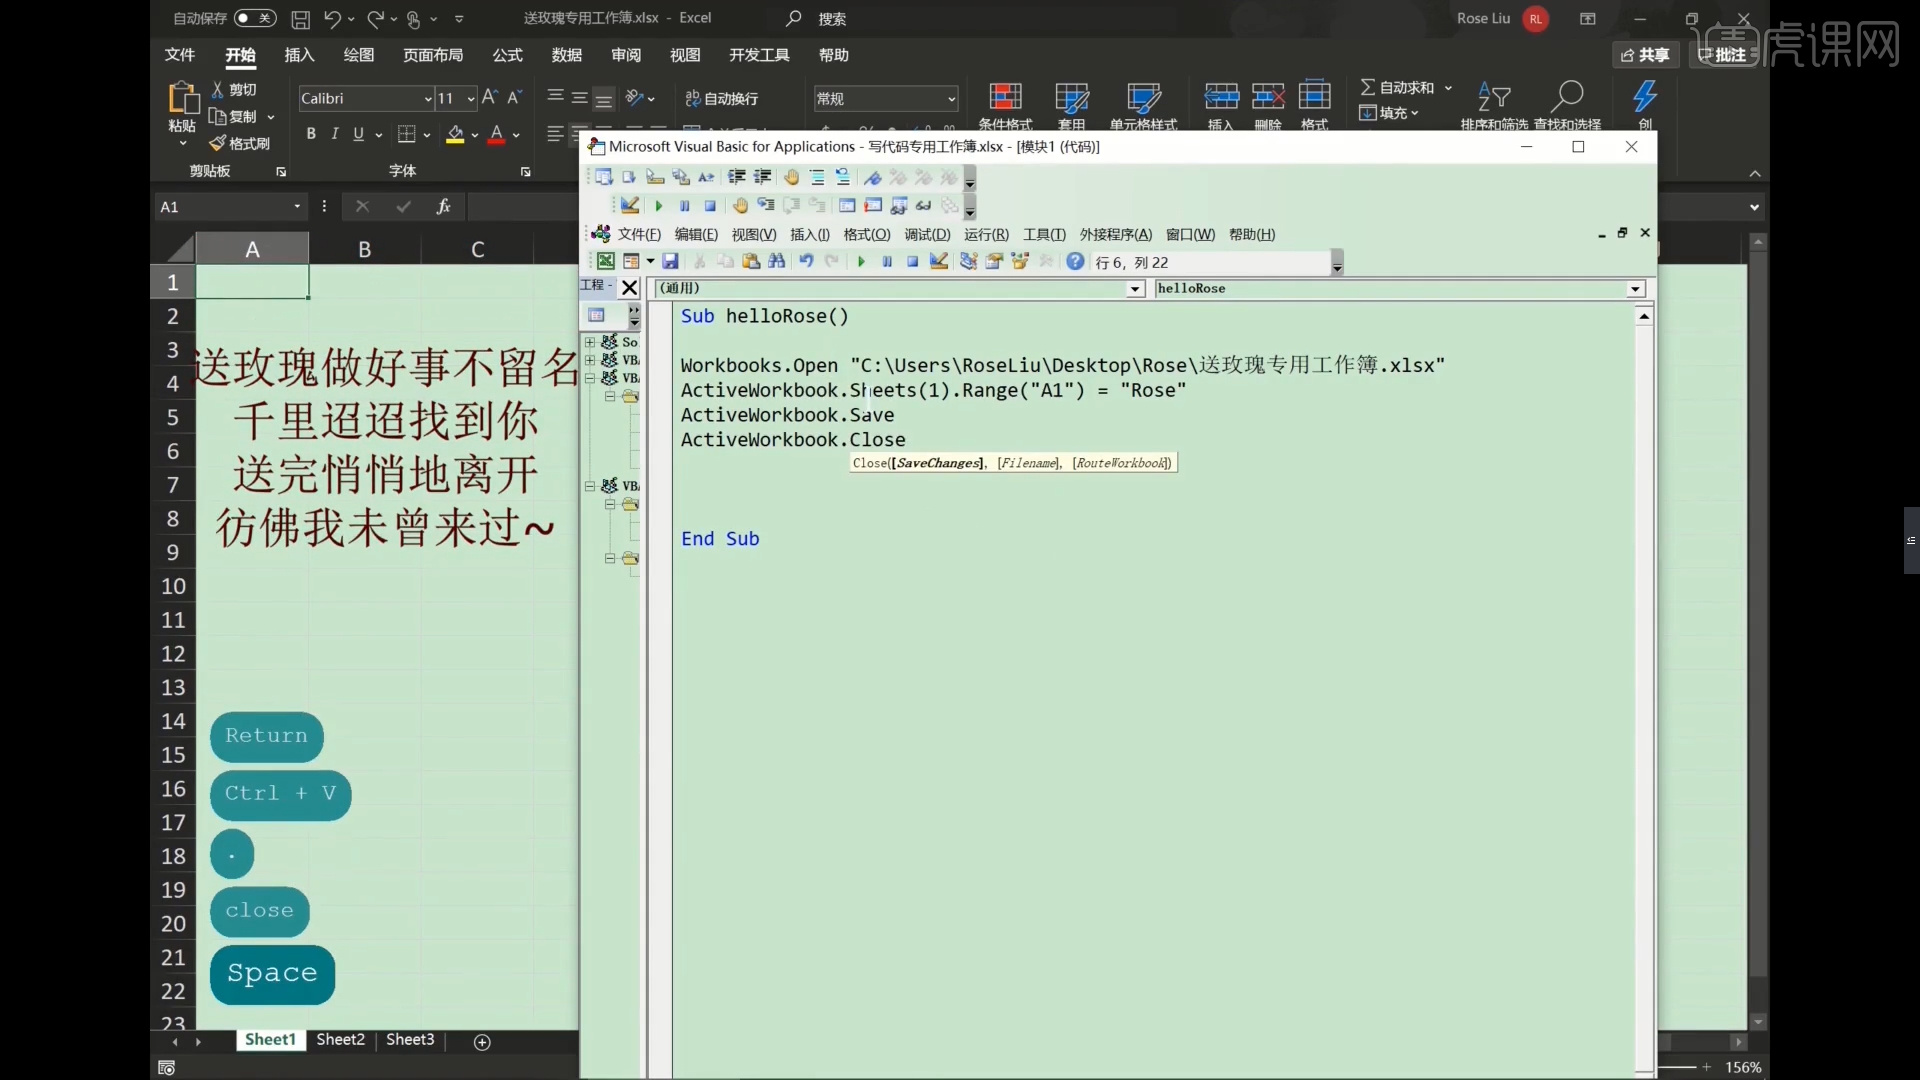Toggle the AutoSave switch in Excel
Viewport: 1920px width, 1080px height.
255,18
